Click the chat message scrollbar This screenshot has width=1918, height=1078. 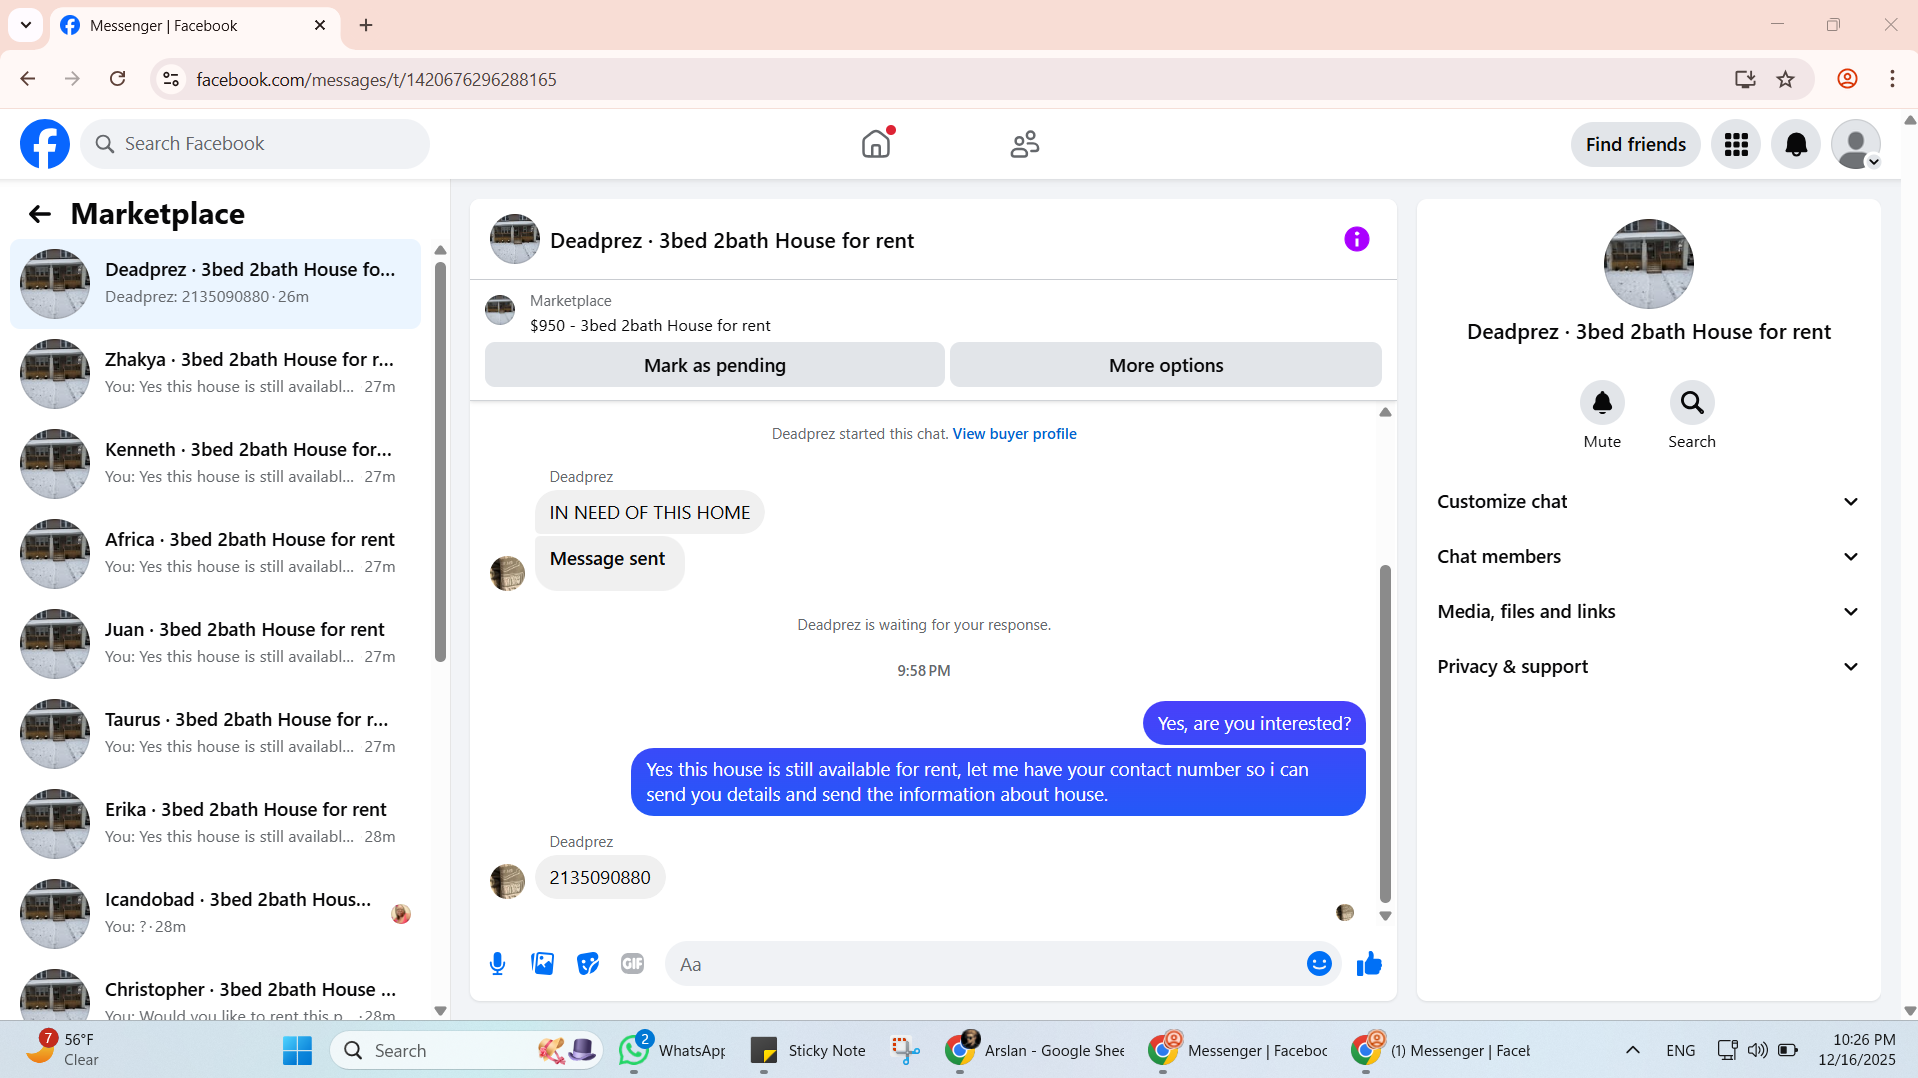pos(1385,734)
